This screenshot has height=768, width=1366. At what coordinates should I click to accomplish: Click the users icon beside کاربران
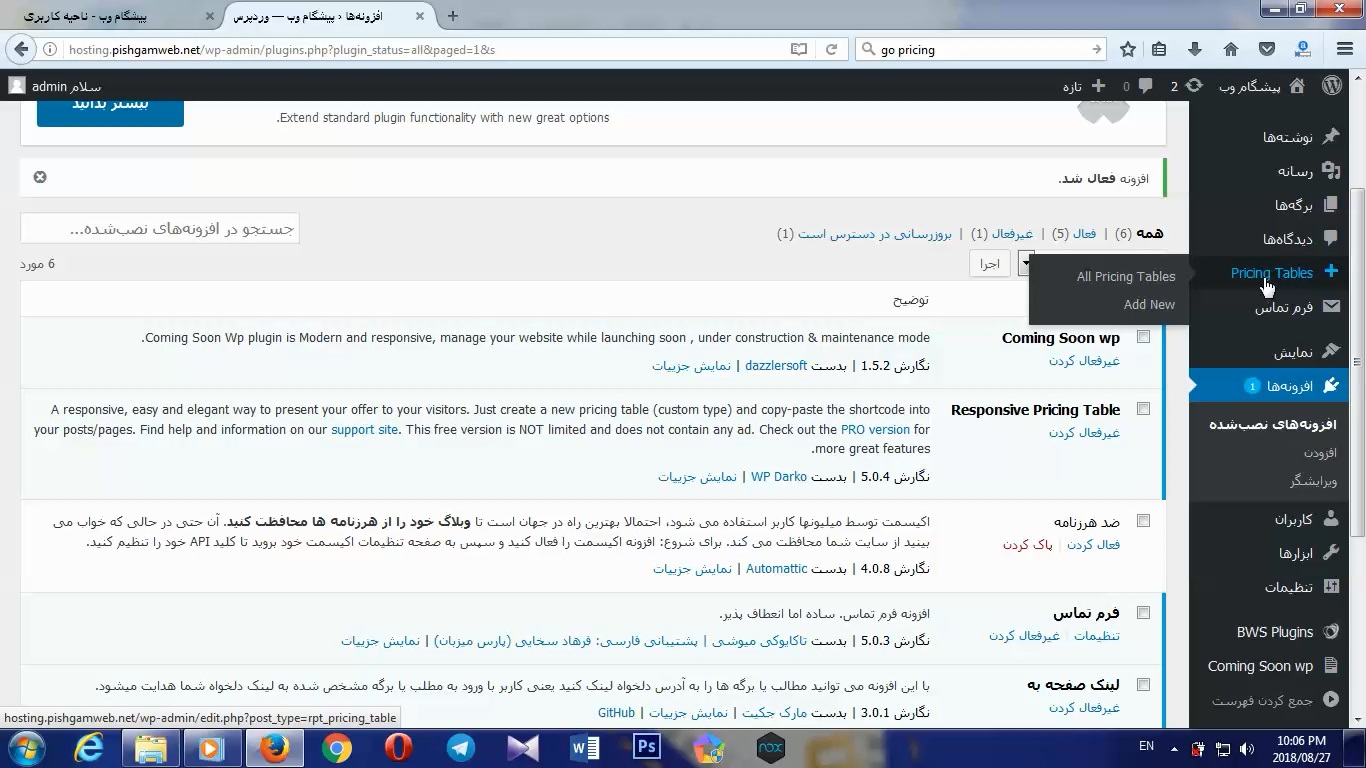click(1331, 519)
